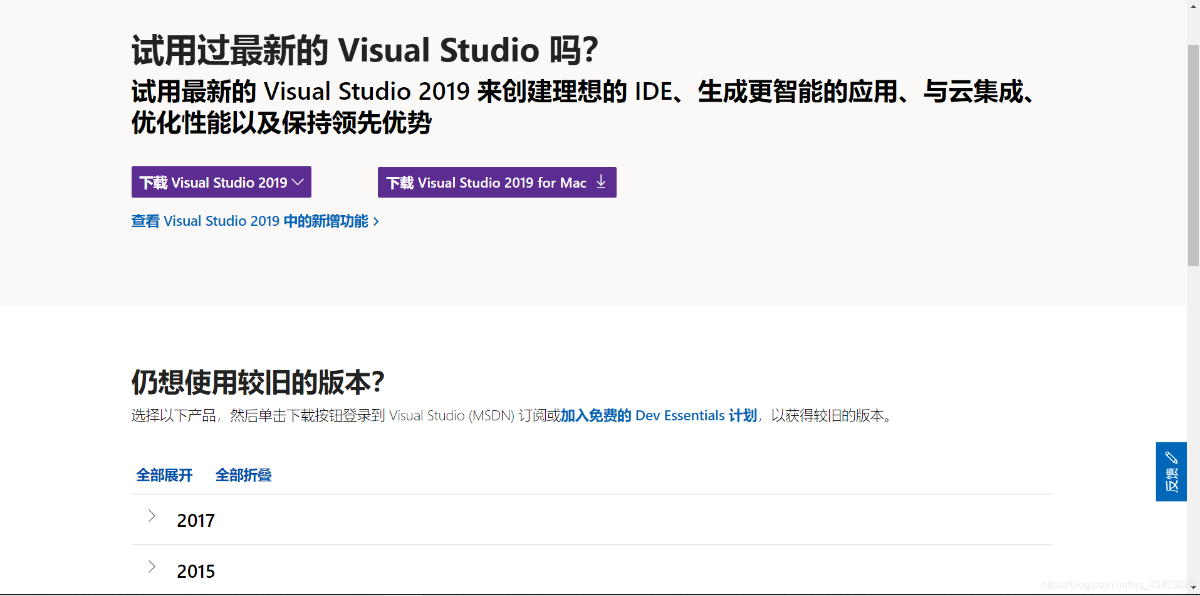Select the 2015 version row label
The height and width of the screenshot is (596, 1200).
pos(196,572)
